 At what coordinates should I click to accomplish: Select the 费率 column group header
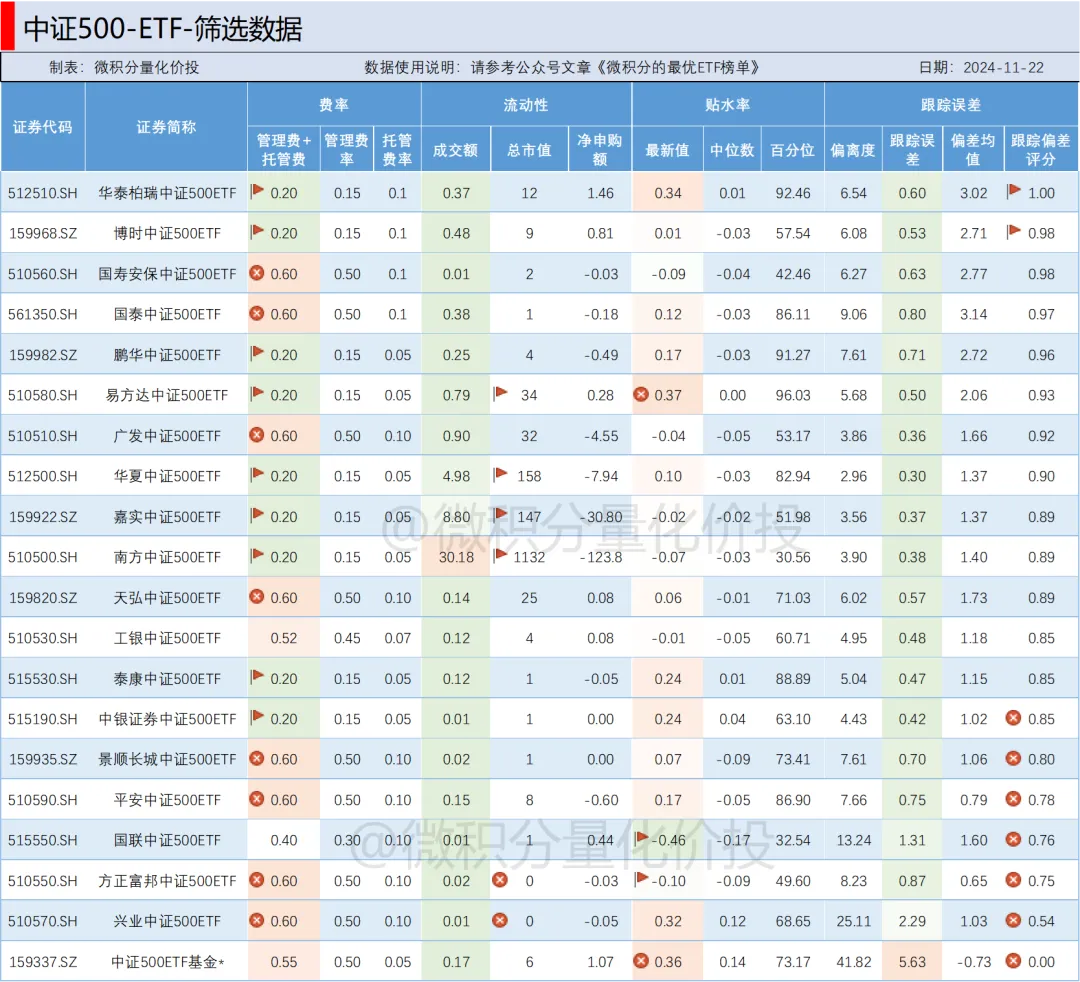click(x=334, y=104)
